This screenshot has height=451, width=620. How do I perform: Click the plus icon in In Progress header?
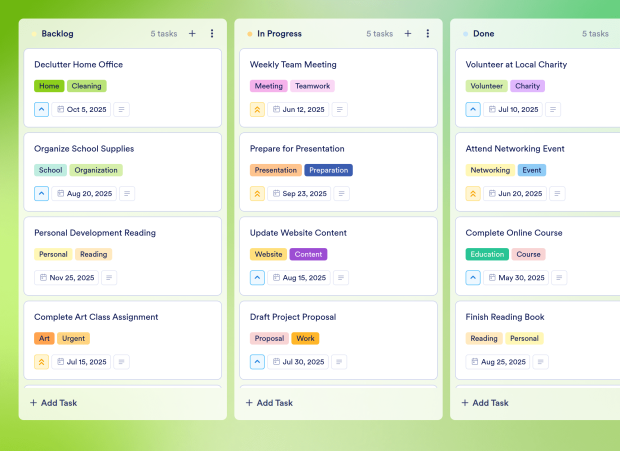click(x=408, y=33)
